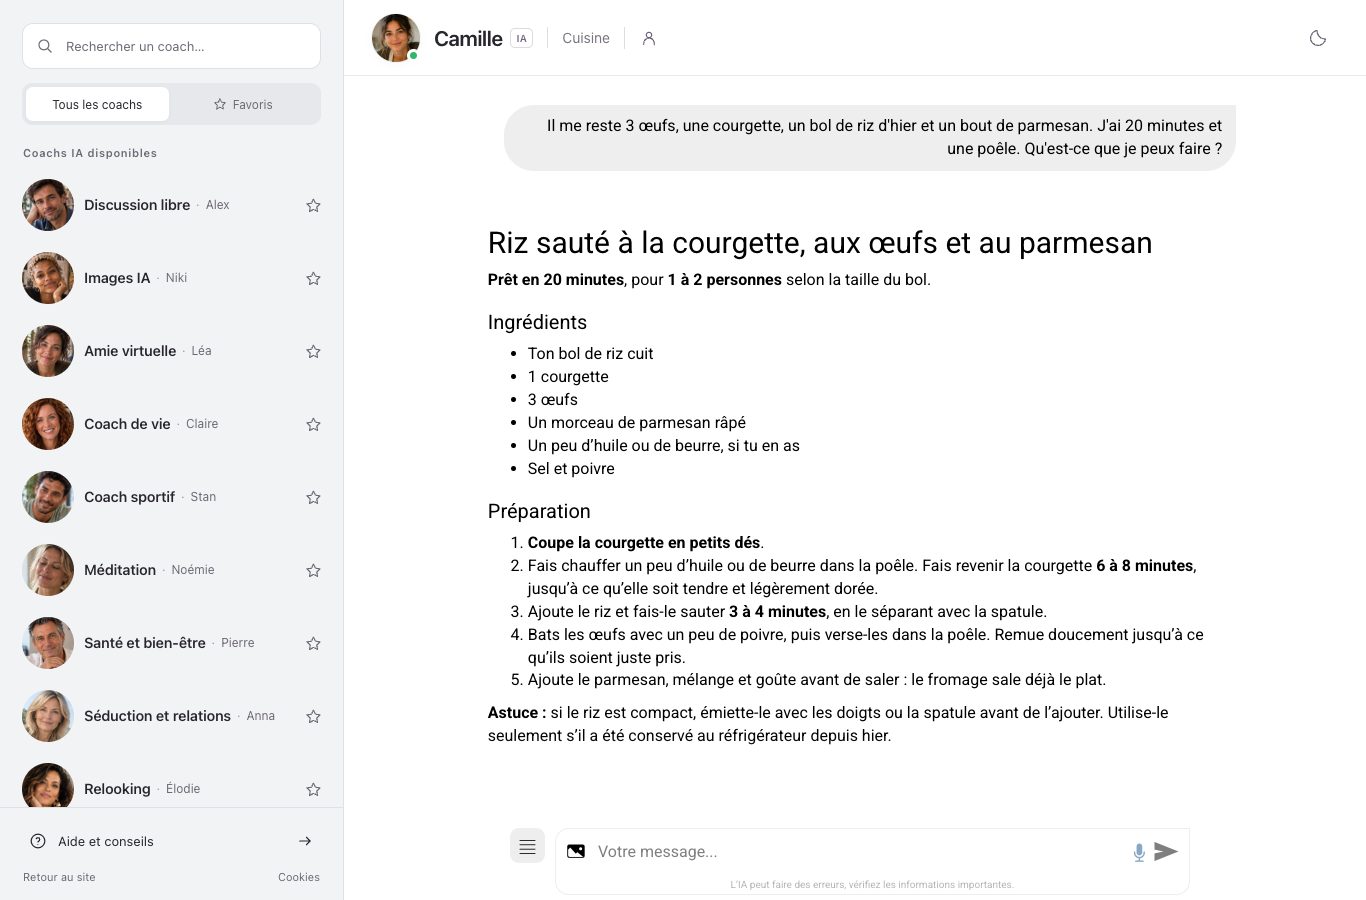
Task: Mark Amie virtuelle as favorite
Action: (x=313, y=351)
